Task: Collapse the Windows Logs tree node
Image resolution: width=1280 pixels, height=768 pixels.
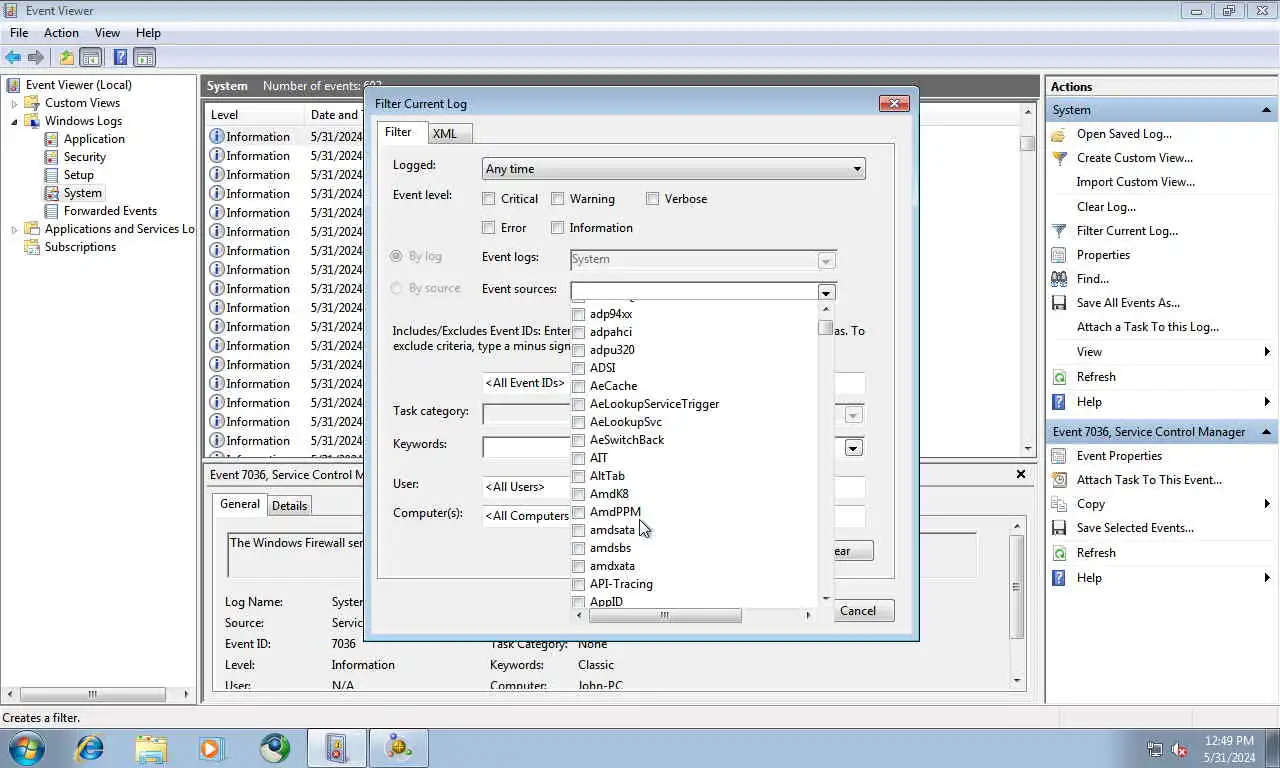Action: point(14,121)
